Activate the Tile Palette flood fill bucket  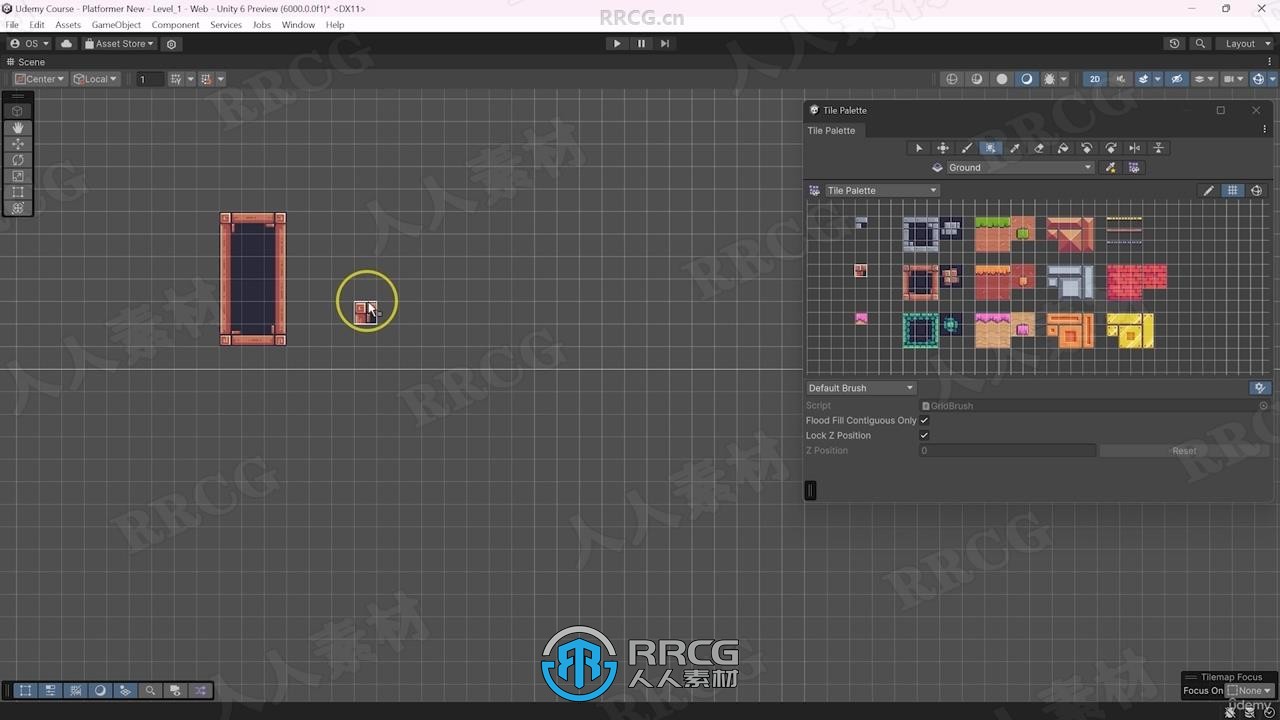(1063, 148)
